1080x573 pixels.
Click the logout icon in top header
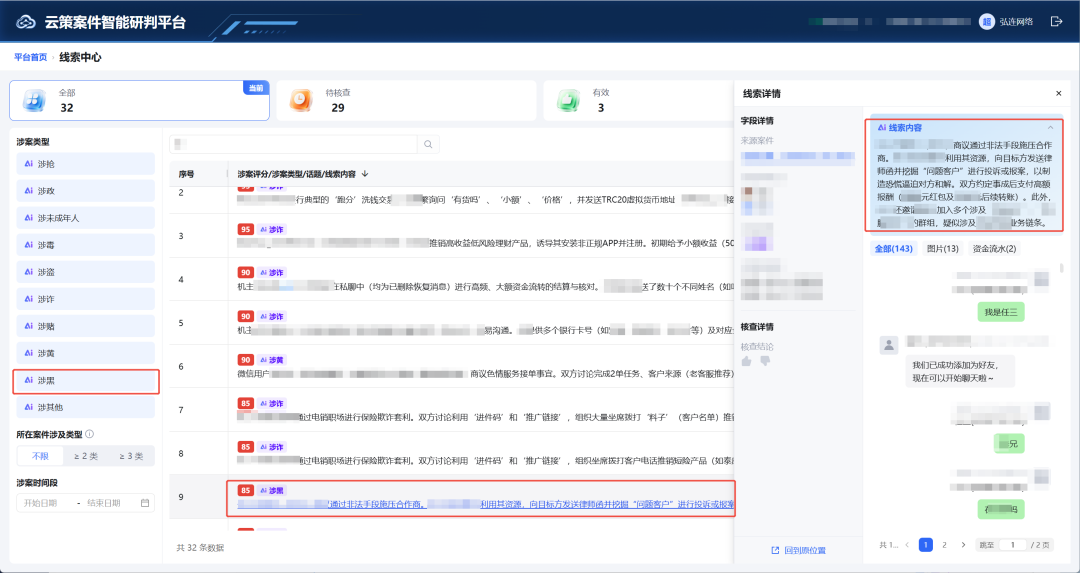coord(1057,21)
